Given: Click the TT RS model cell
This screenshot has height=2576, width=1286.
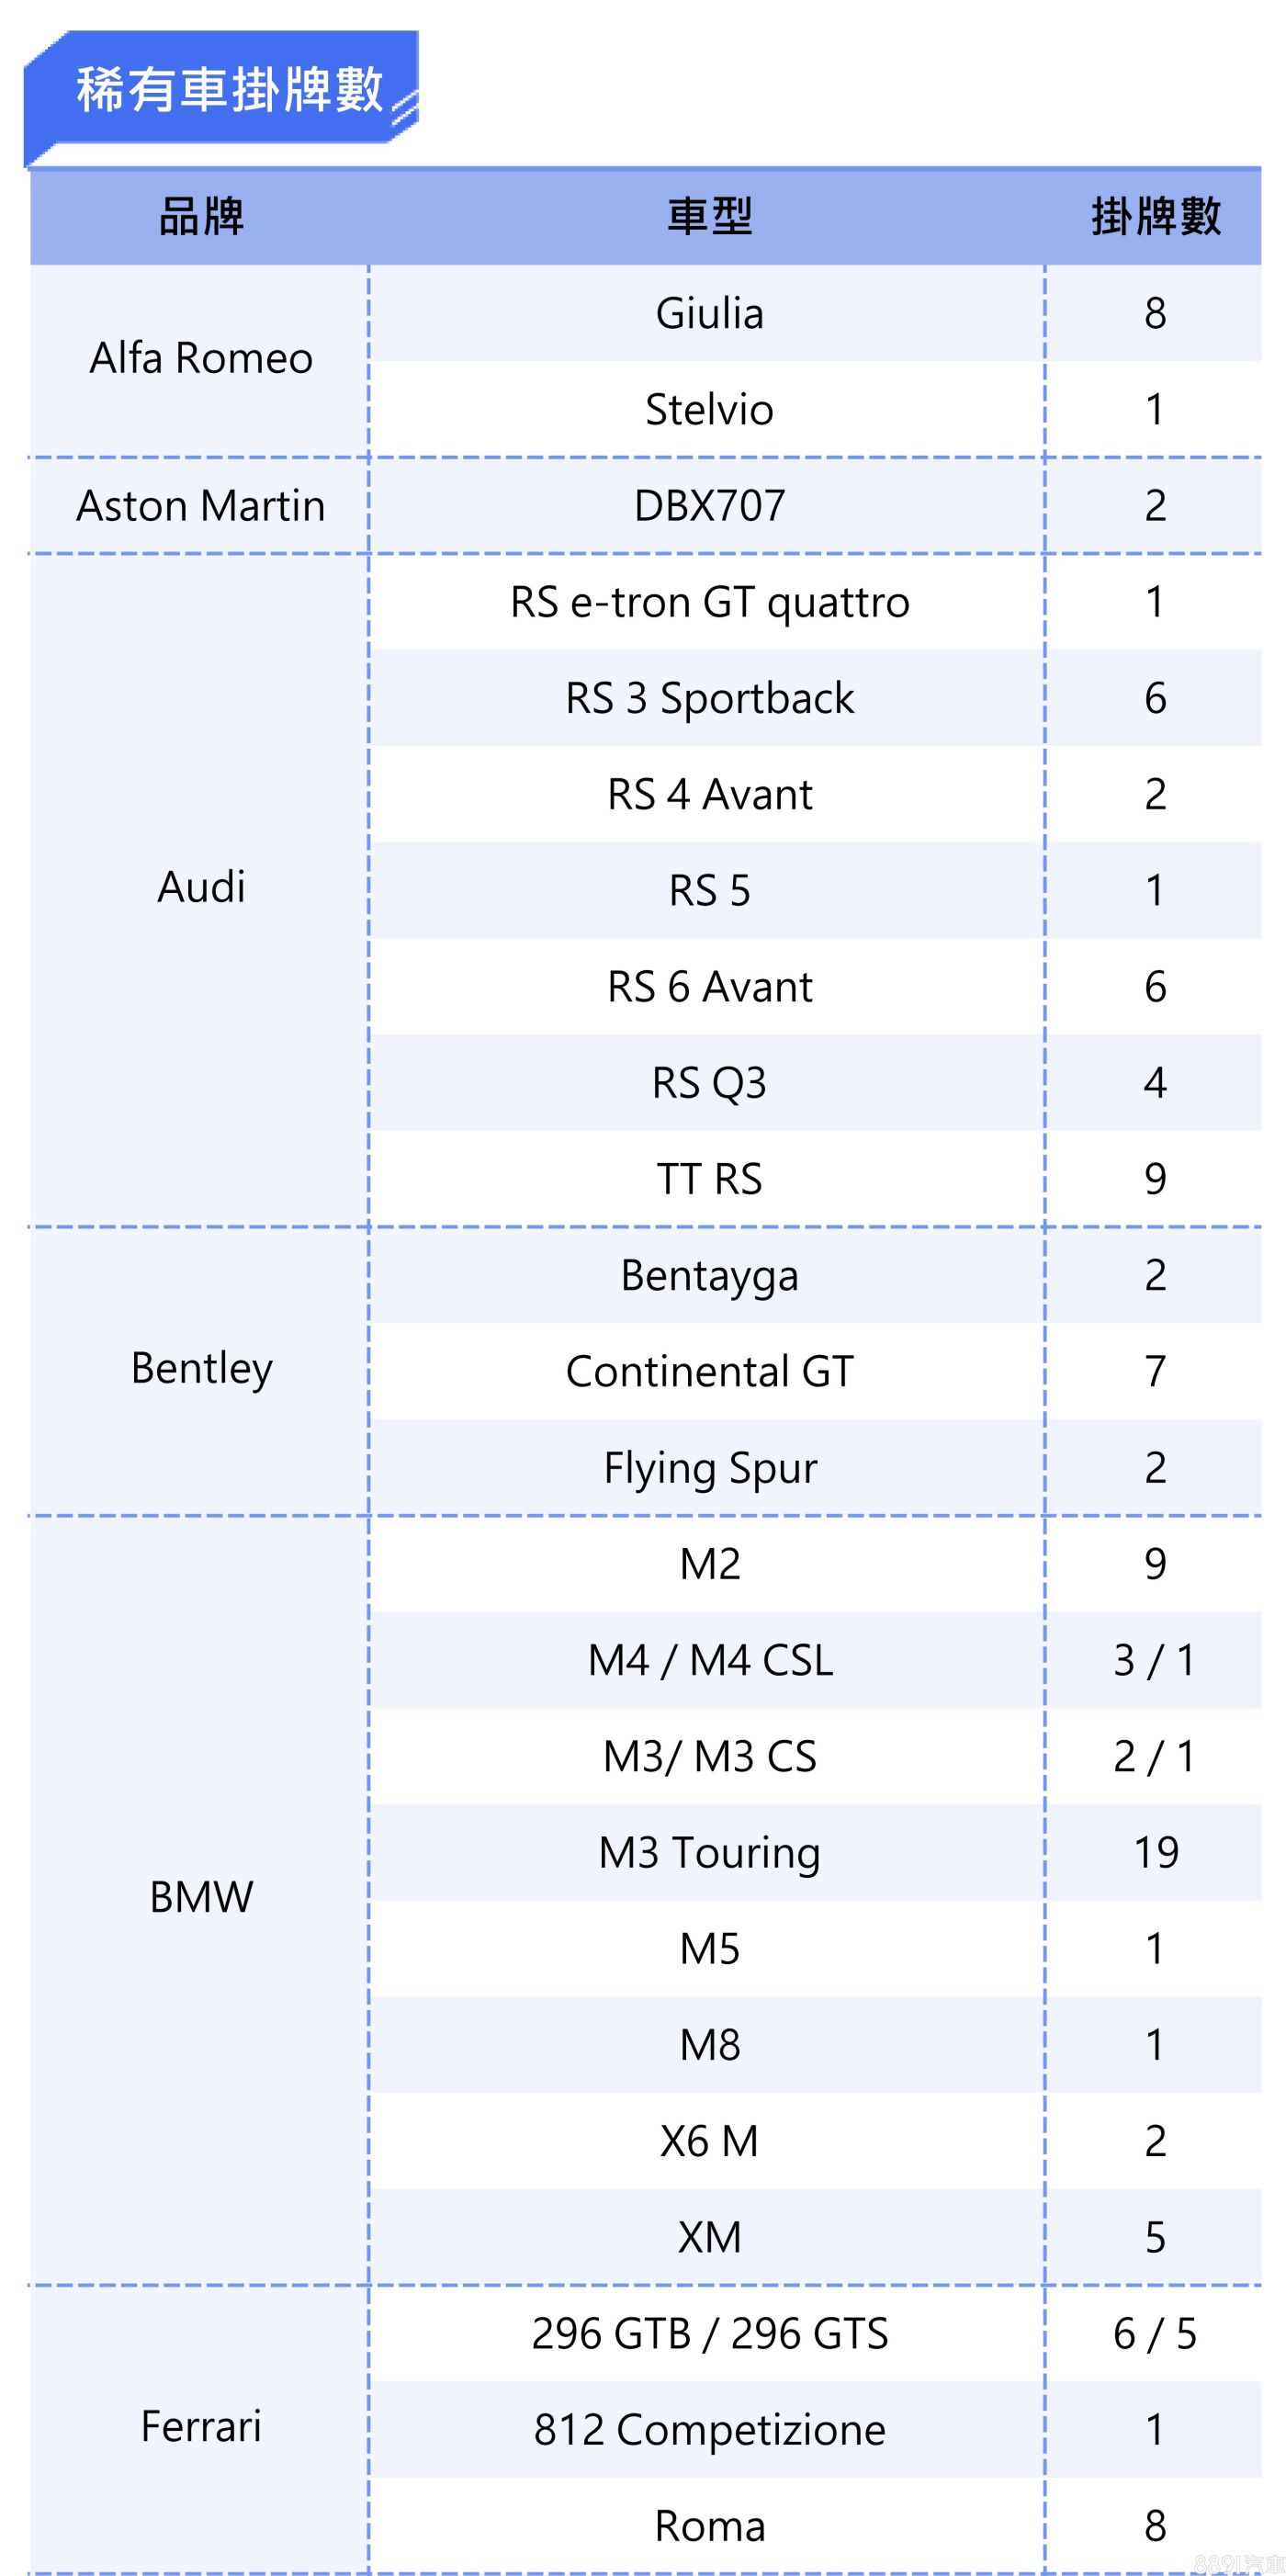Looking at the screenshot, I should point(709,1179).
